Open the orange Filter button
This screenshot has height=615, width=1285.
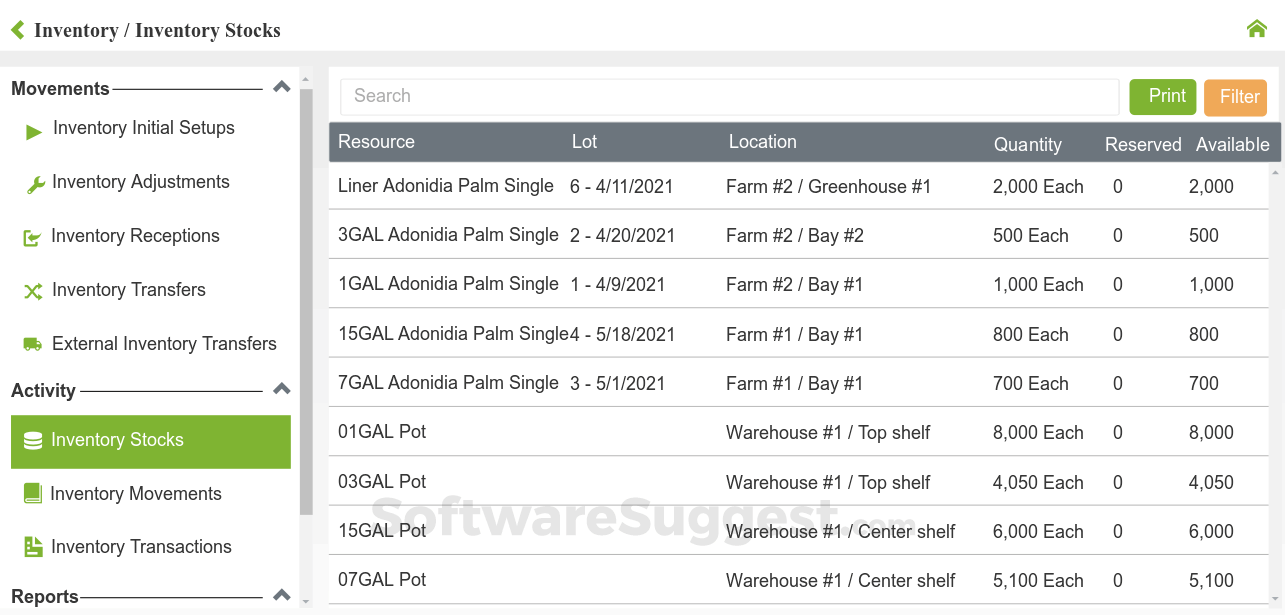(x=1235, y=97)
